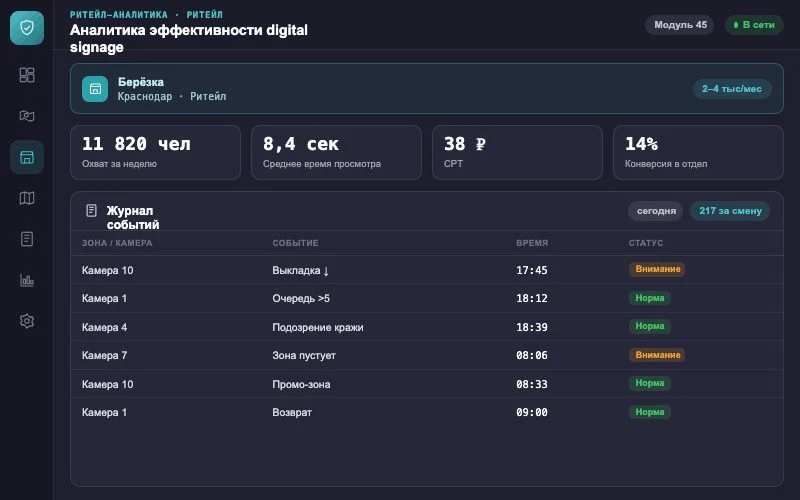Viewport: 800px width, 500px height.
Task: Click the Журнал событий heading
Action: coord(133,218)
